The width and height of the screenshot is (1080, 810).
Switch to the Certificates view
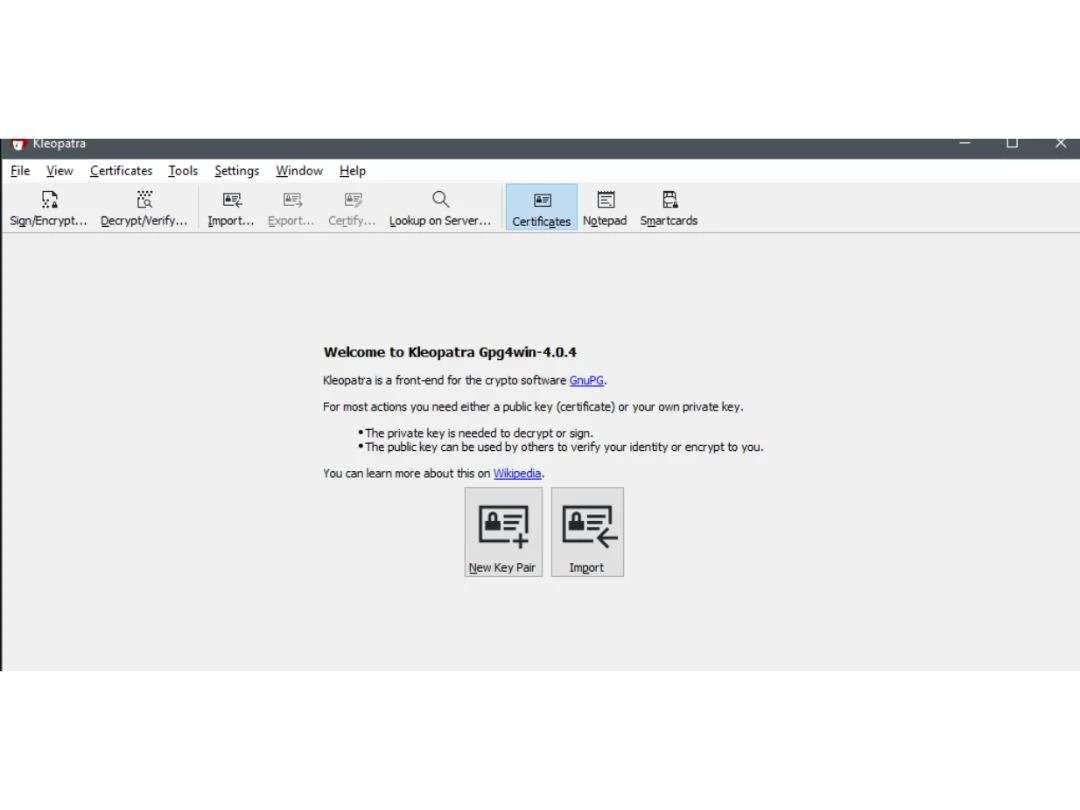541,207
